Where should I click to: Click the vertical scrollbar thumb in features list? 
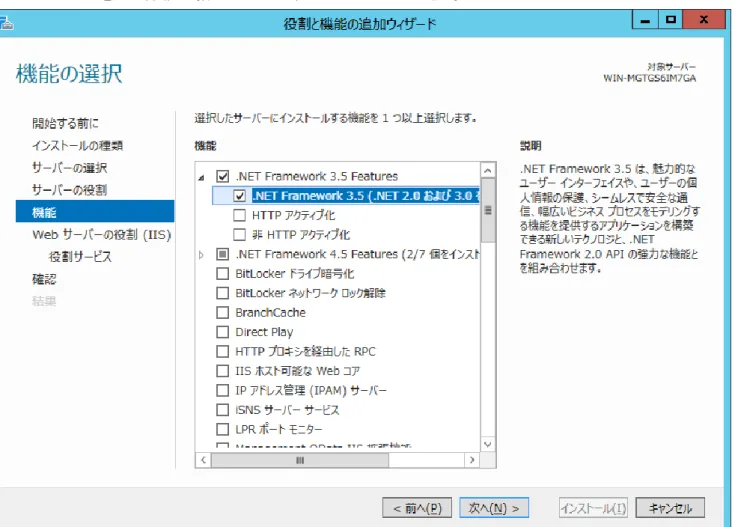pyautogui.click(x=488, y=210)
